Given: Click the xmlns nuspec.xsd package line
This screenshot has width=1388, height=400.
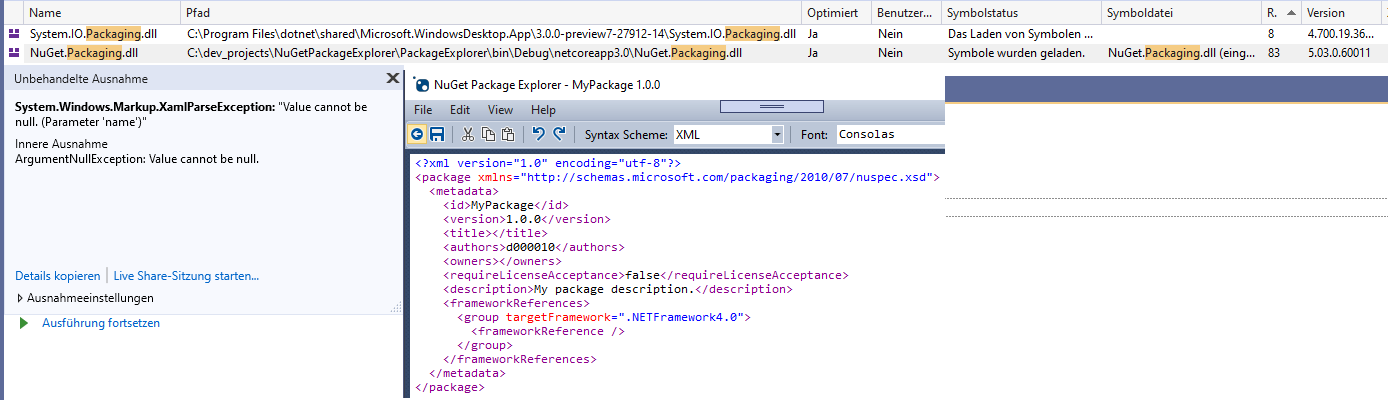Looking at the screenshot, I should click(677, 177).
